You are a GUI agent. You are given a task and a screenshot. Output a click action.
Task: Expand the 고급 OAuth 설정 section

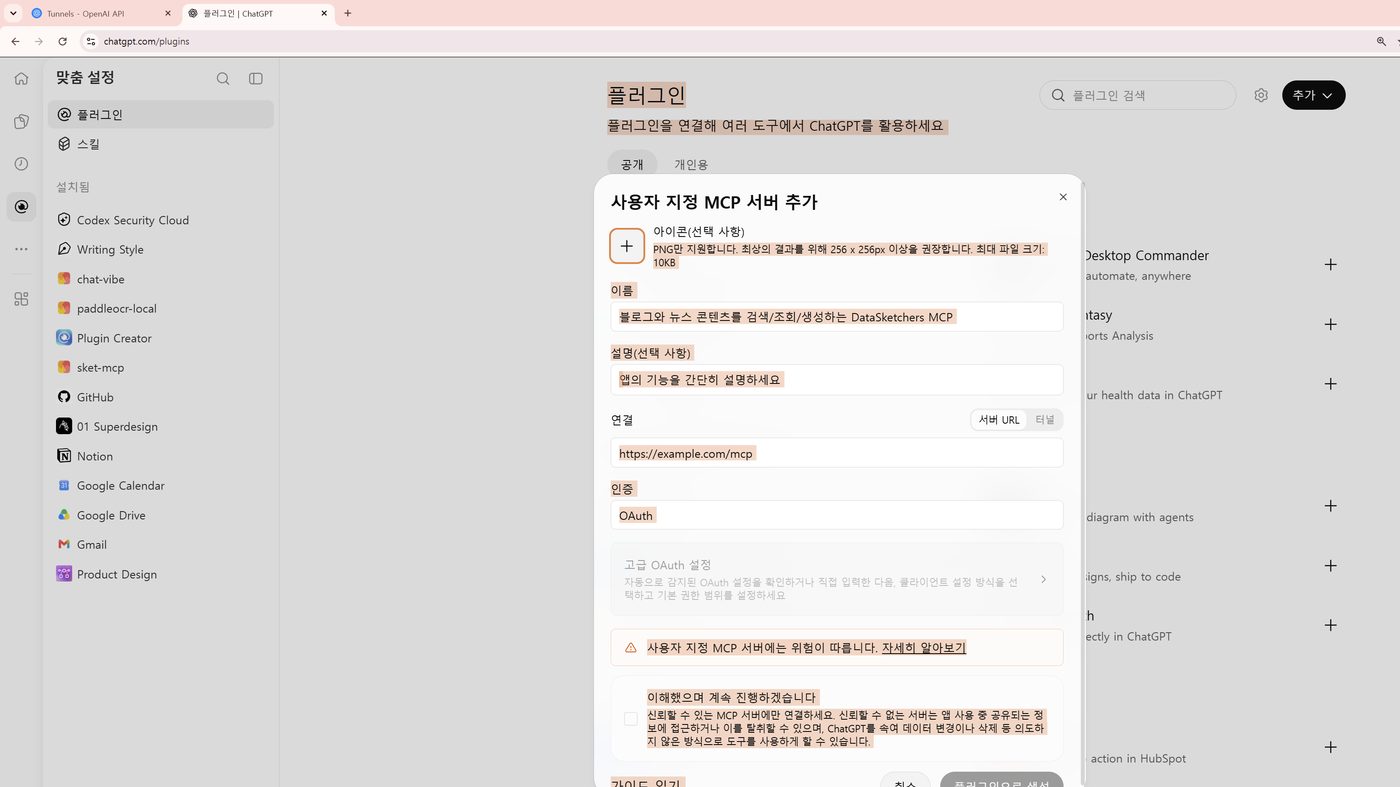pyautogui.click(x=836, y=579)
